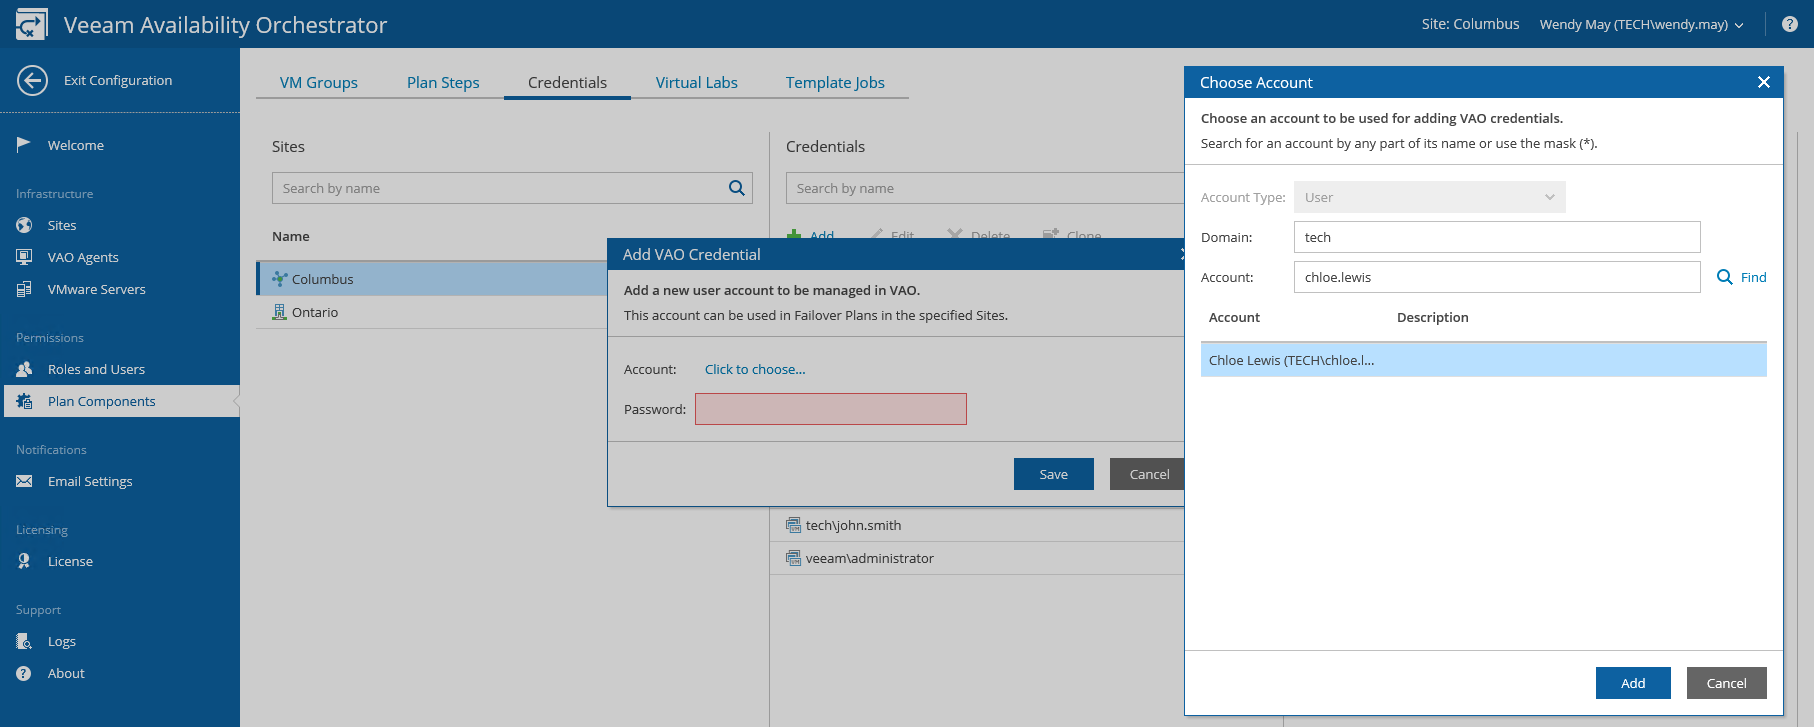Click the Roles and Users icon
This screenshot has height=727, width=1814.
[24, 369]
